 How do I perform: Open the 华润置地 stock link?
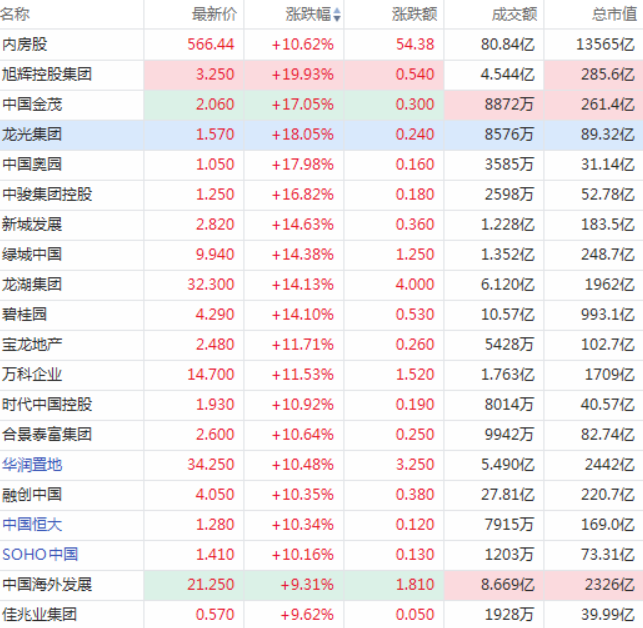[32, 464]
